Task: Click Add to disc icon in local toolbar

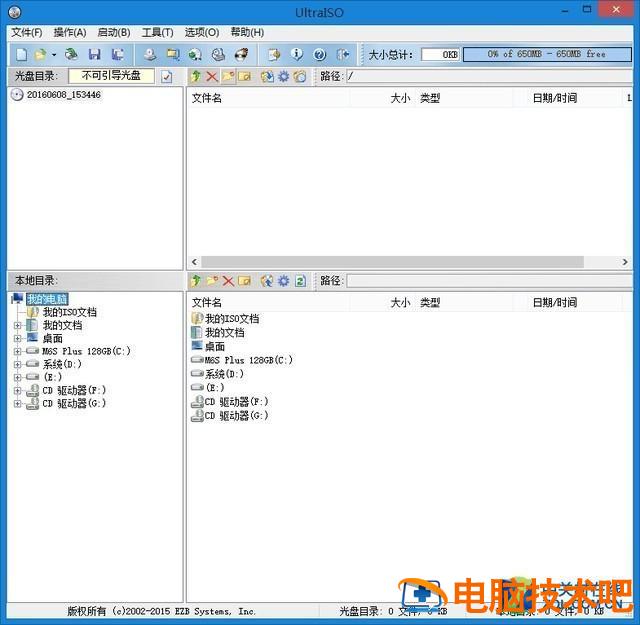Action: 267,281
